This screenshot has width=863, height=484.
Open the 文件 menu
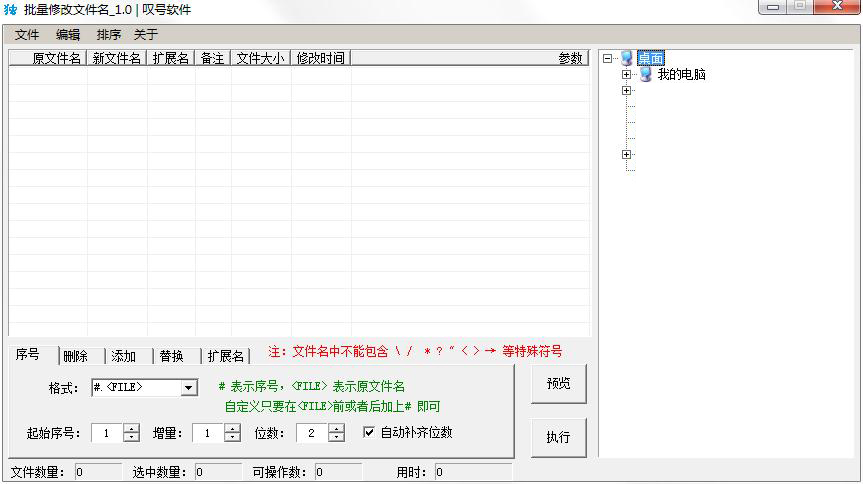coord(27,35)
